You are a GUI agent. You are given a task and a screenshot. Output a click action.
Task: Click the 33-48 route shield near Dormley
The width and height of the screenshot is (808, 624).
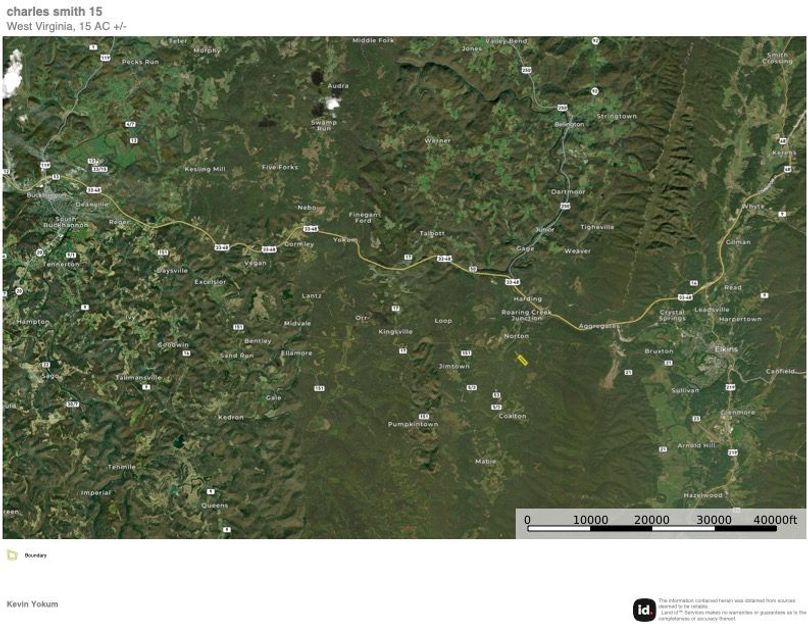(x=268, y=248)
